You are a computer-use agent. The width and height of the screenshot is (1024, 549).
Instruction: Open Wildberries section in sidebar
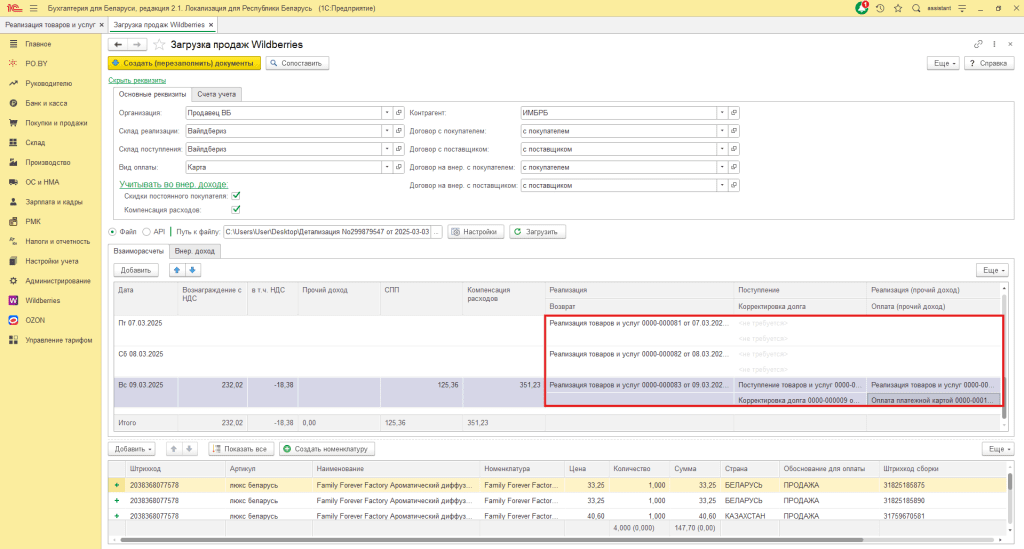click(x=42, y=300)
